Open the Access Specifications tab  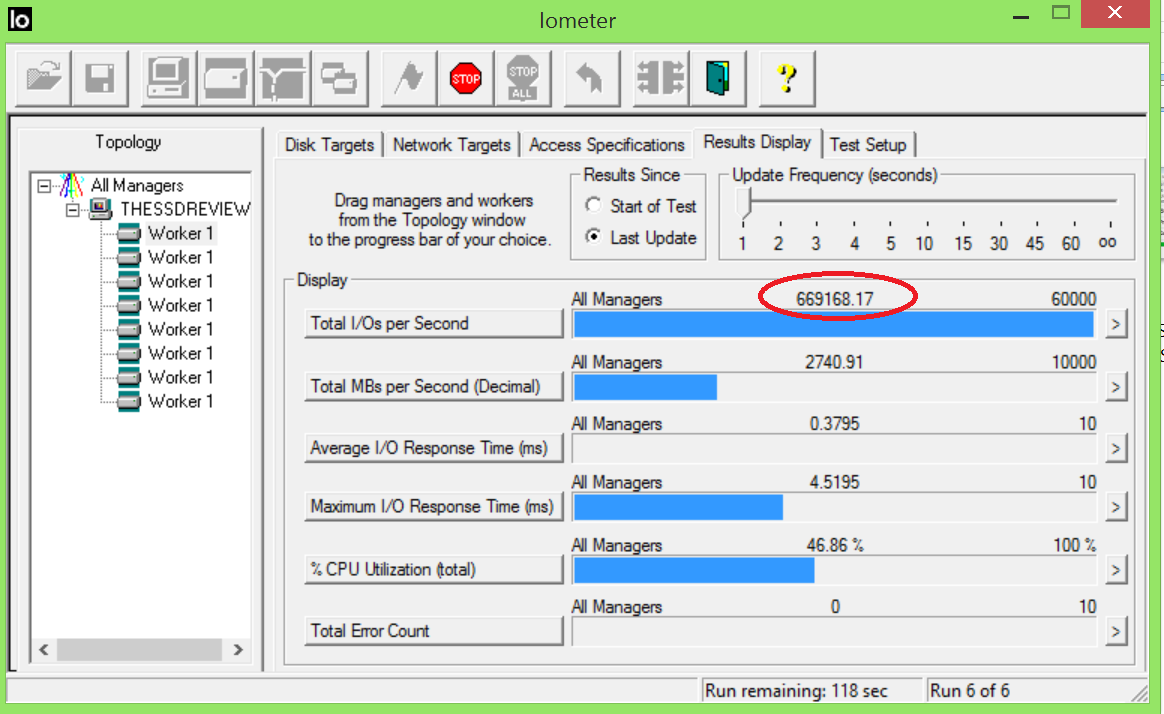(x=606, y=145)
